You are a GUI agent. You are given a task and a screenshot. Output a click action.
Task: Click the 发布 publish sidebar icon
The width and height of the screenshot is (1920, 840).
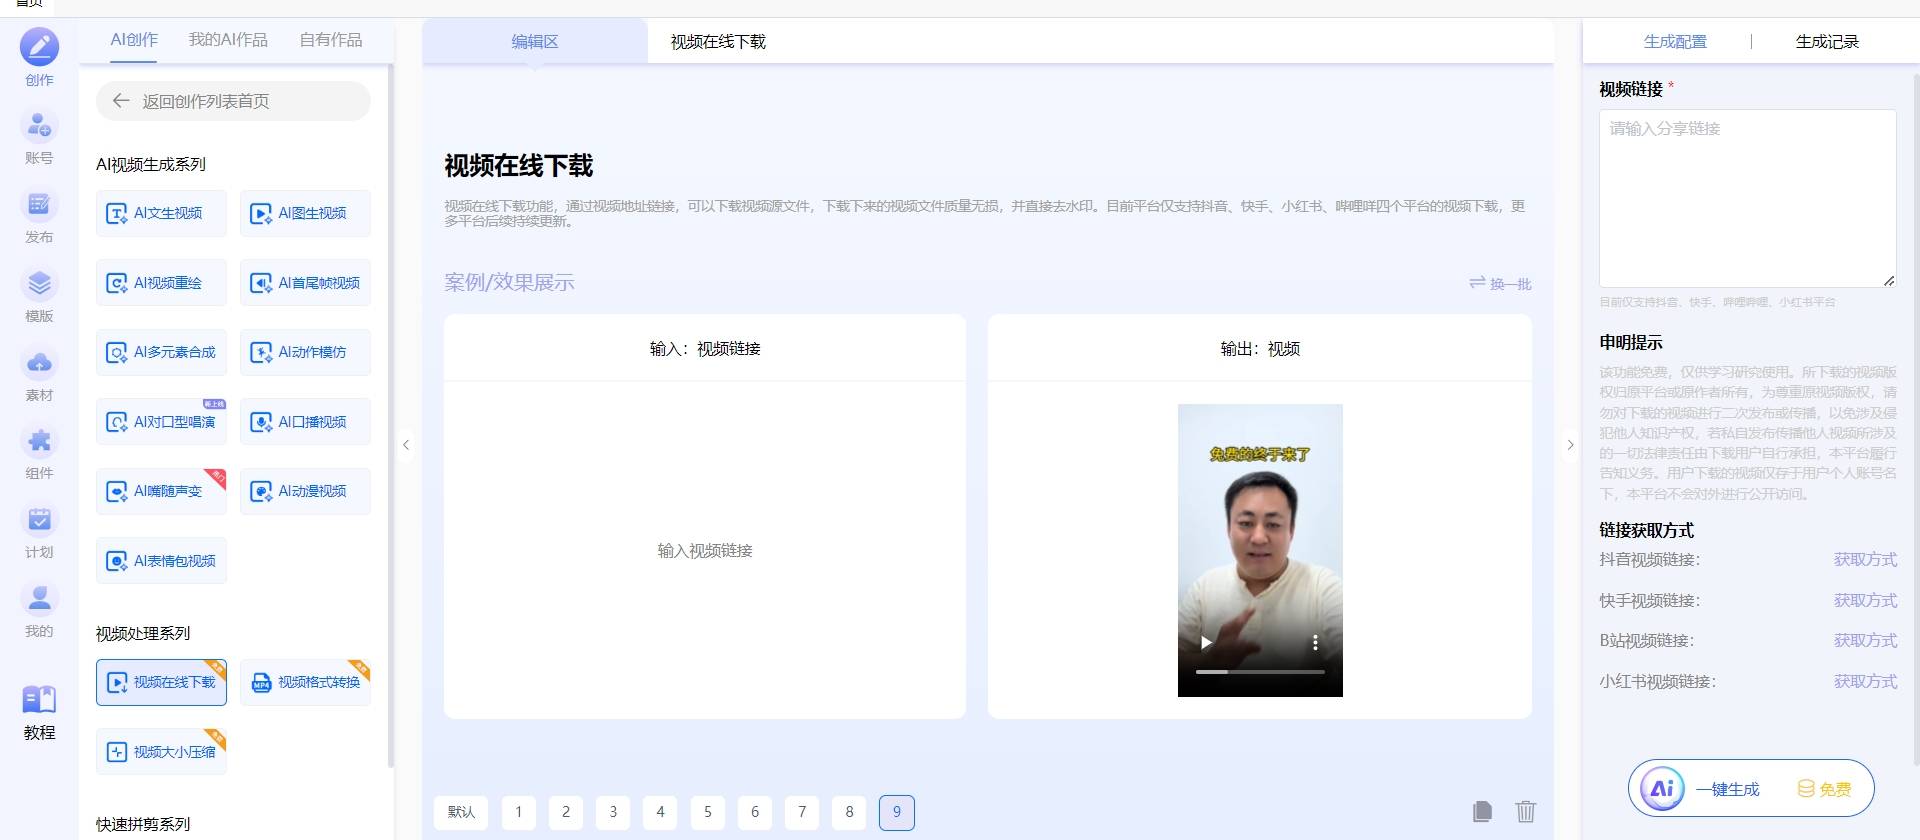point(39,205)
